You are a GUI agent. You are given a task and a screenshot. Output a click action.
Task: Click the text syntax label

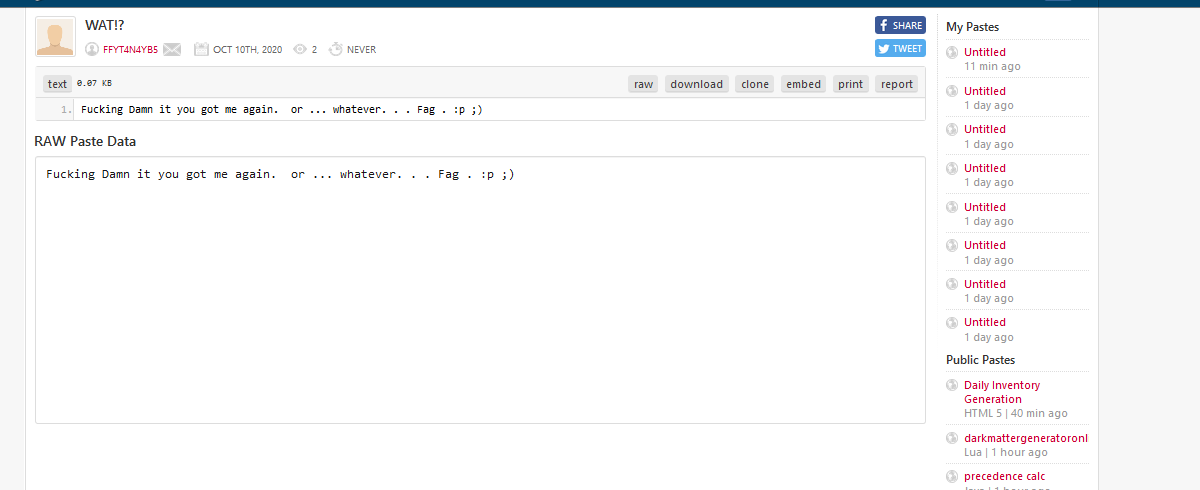(58, 84)
